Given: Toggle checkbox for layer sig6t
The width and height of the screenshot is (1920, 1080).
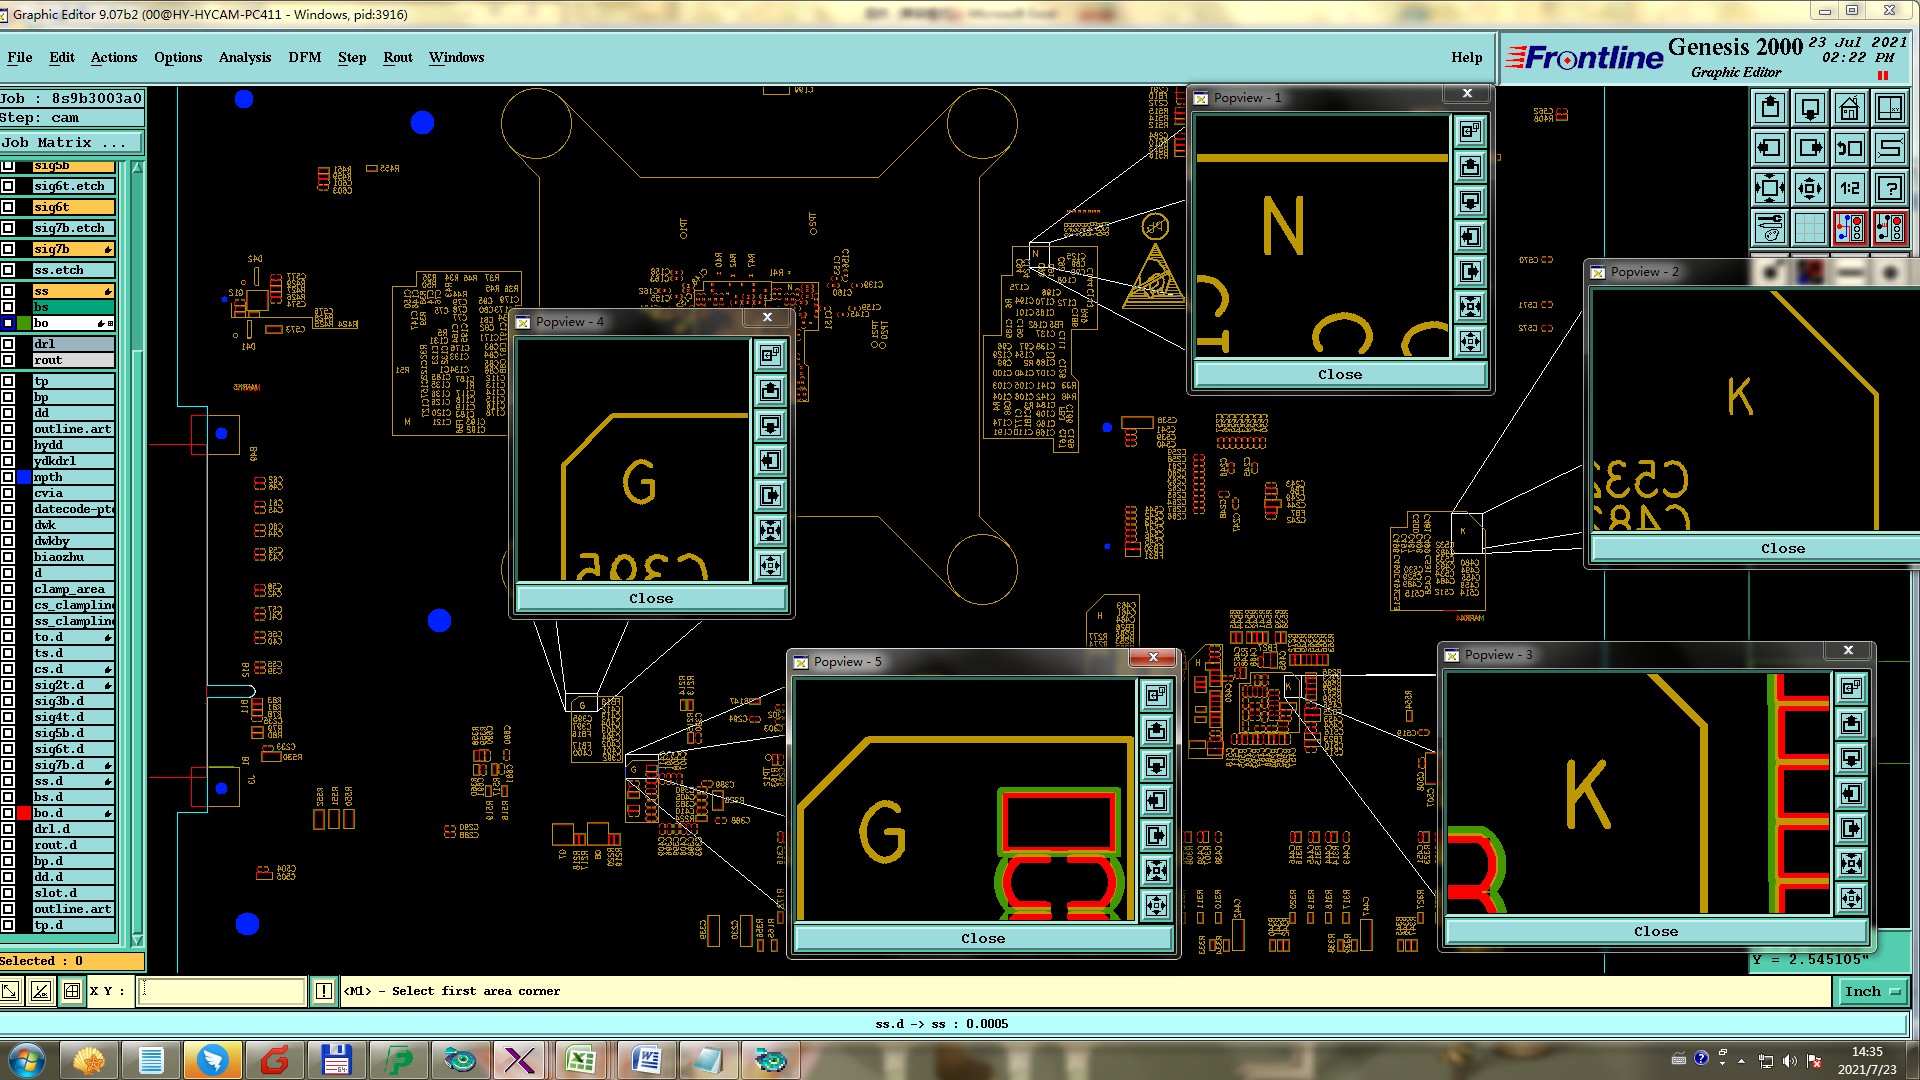Looking at the screenshot, I should point(8,207).
